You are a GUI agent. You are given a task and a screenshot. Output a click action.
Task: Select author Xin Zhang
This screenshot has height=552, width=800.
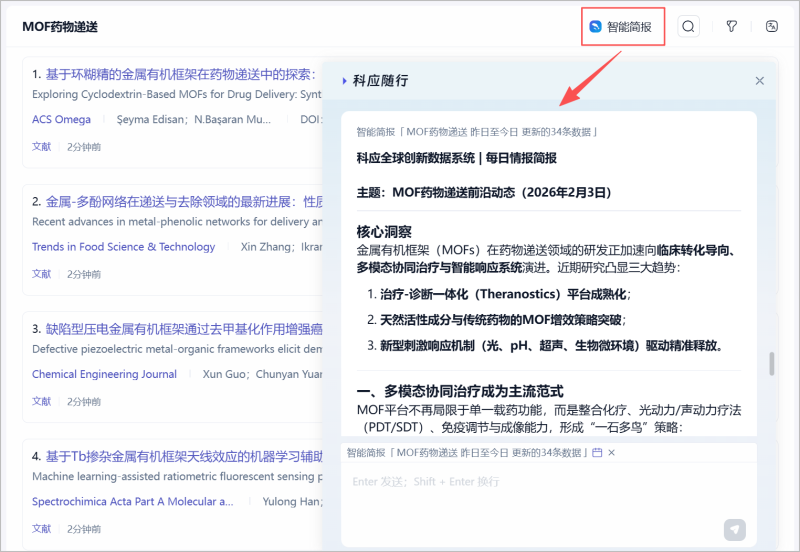263,247
